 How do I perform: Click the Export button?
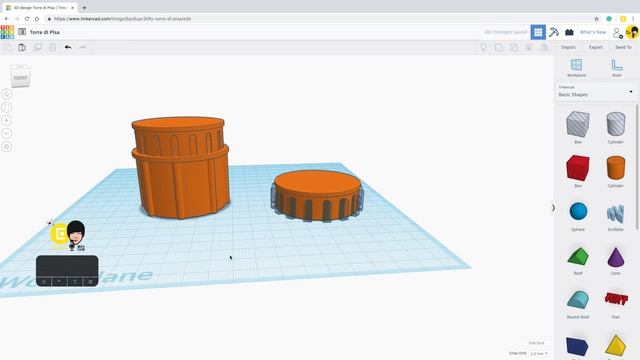click(596, 47)
